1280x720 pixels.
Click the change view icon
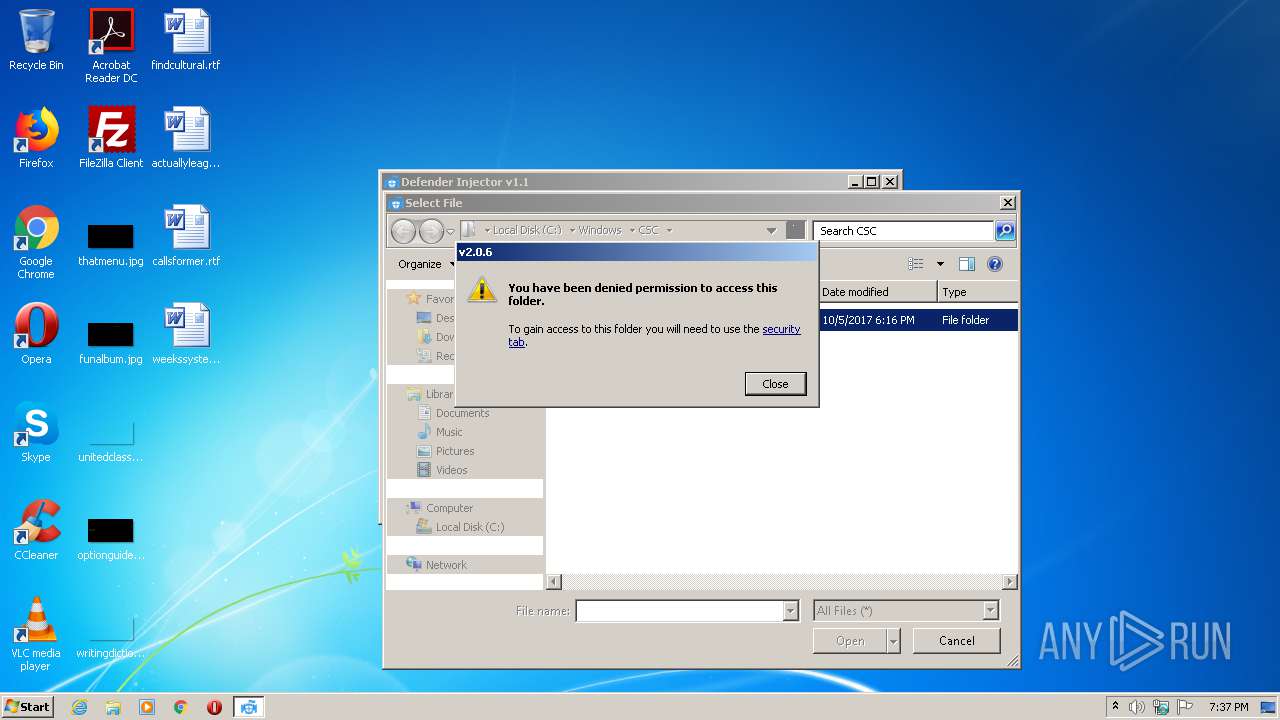(x=916, y=264)
